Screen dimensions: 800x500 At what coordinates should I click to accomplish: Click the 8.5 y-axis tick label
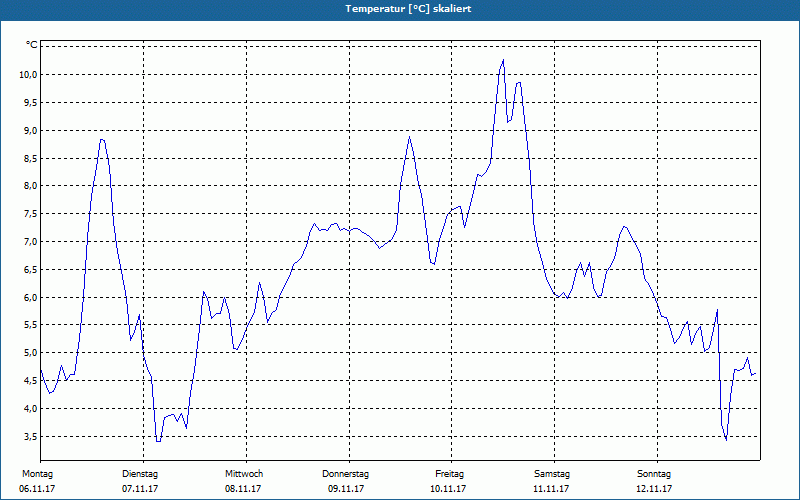[29, 158]
